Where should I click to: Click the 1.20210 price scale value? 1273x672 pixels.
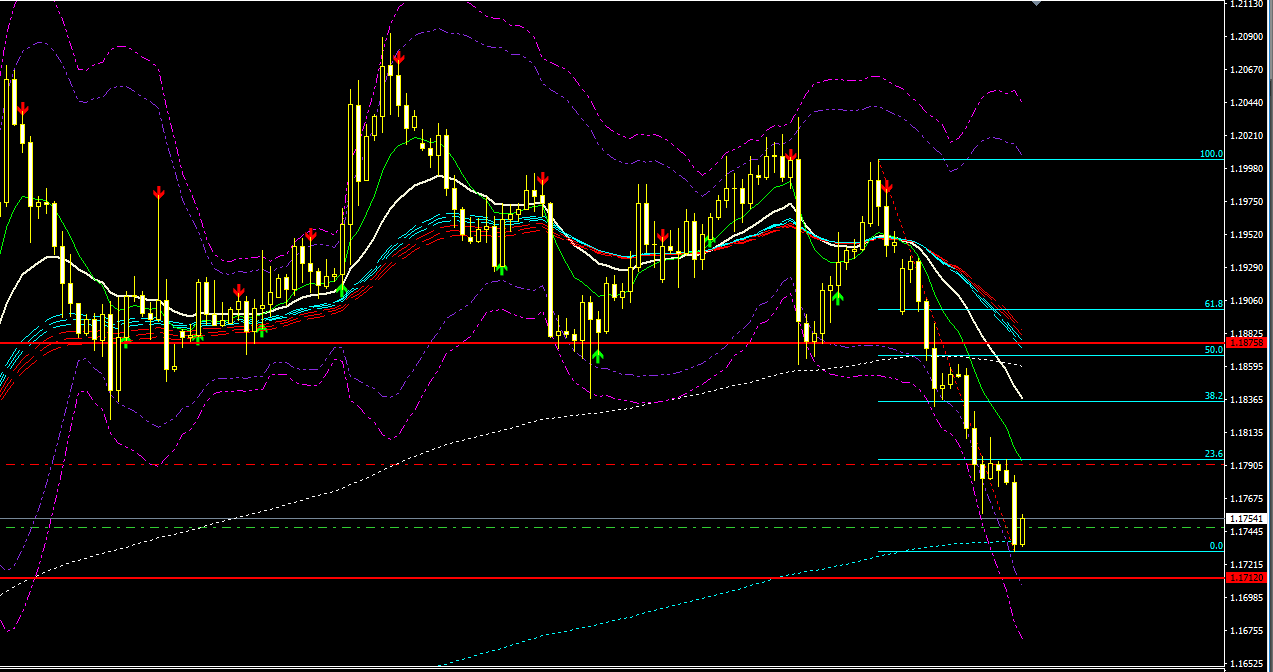[x=1246, y=136]
